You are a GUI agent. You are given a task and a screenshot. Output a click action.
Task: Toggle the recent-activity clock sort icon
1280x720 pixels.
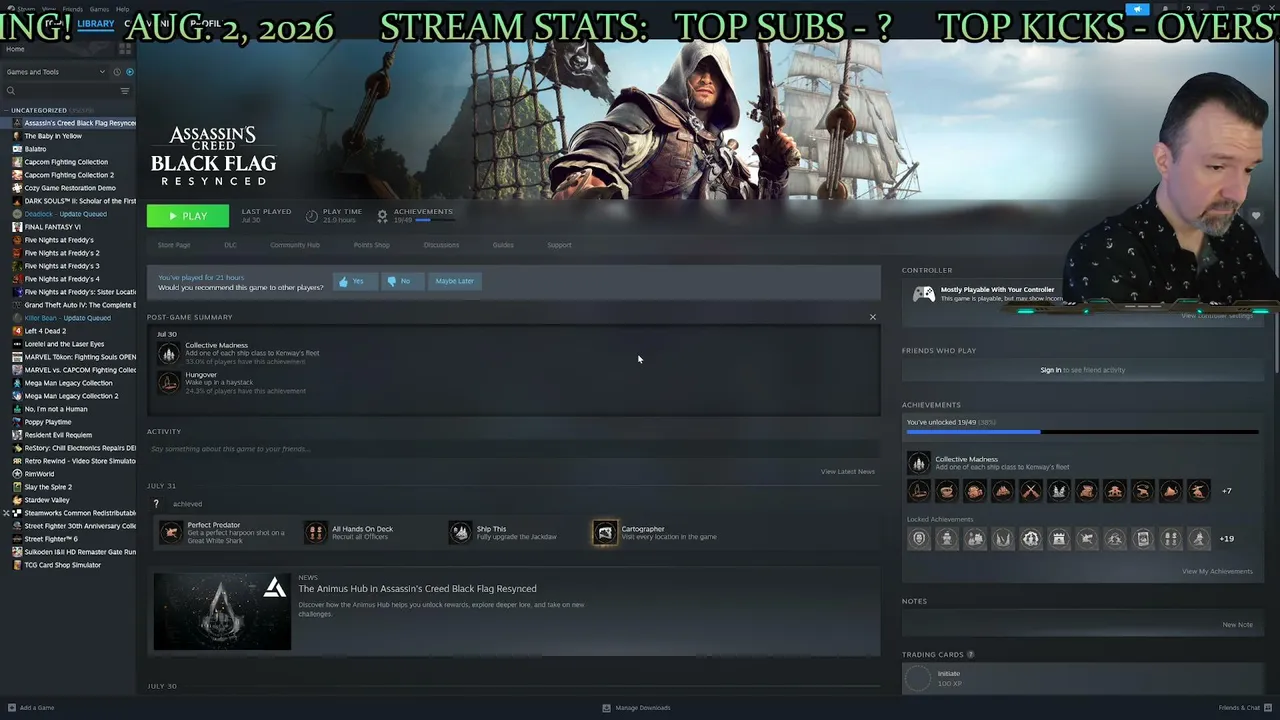click(117, 72)
